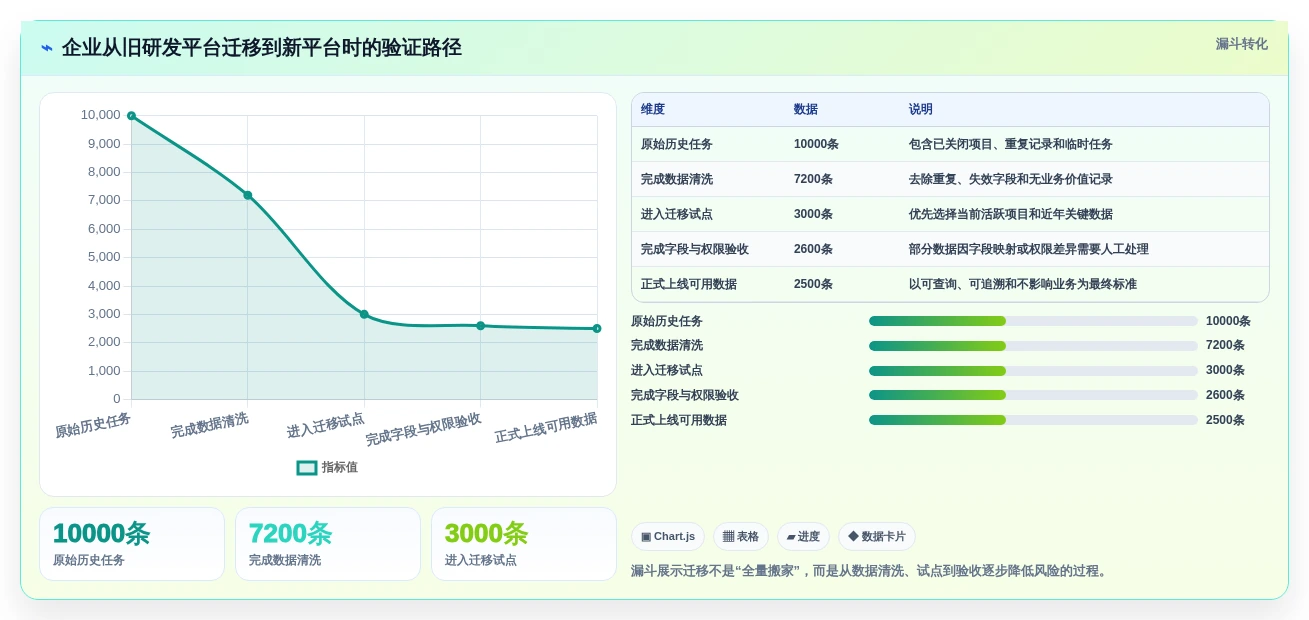Click the x-axis label 完成数据清洗
Viewport: 1309px width, 620px height.
click(x=209, y=426)
